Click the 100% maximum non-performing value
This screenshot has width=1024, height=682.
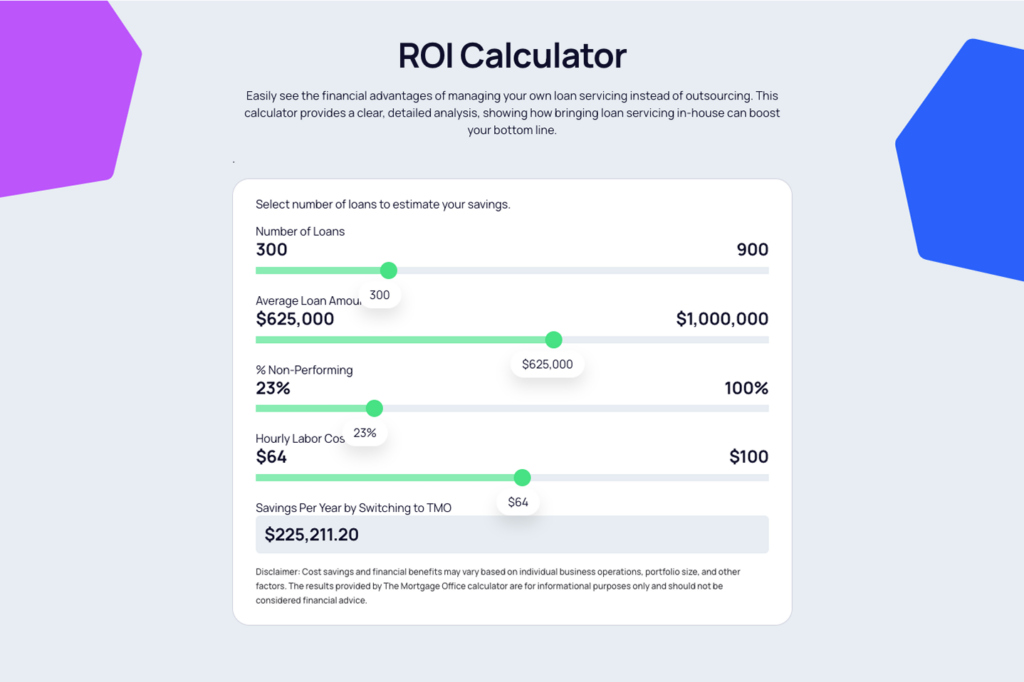click(746, 388)
